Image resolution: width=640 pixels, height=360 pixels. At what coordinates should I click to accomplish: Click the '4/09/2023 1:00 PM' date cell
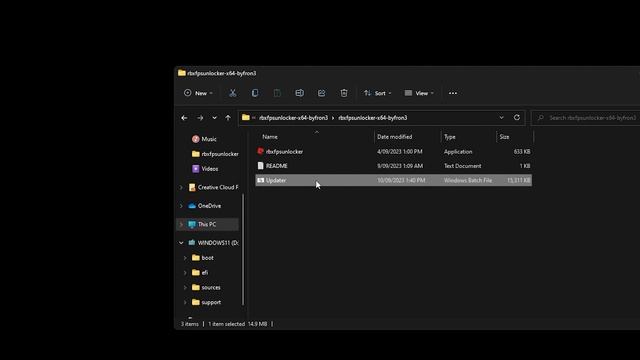tap(400, 151)
